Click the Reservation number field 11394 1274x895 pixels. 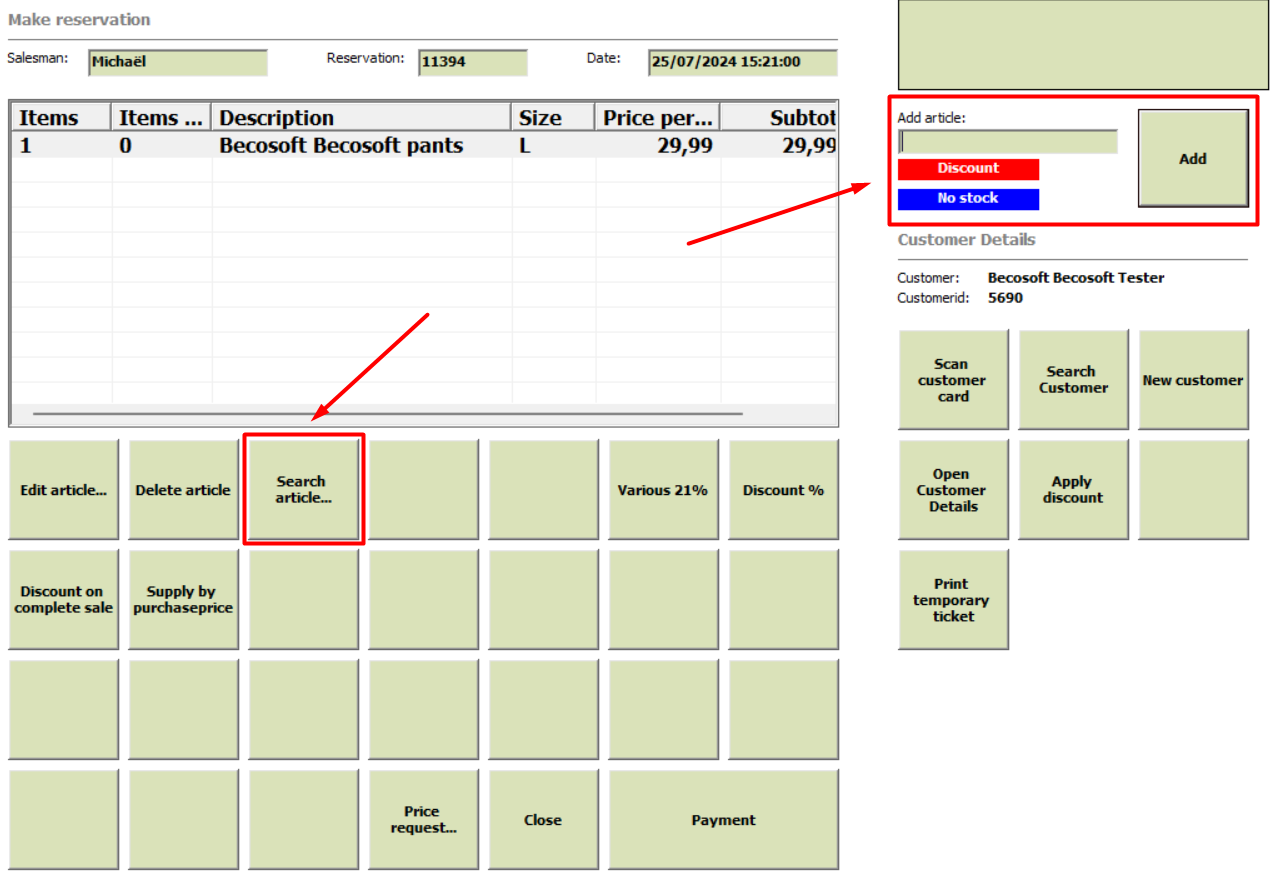pos(473,62)
